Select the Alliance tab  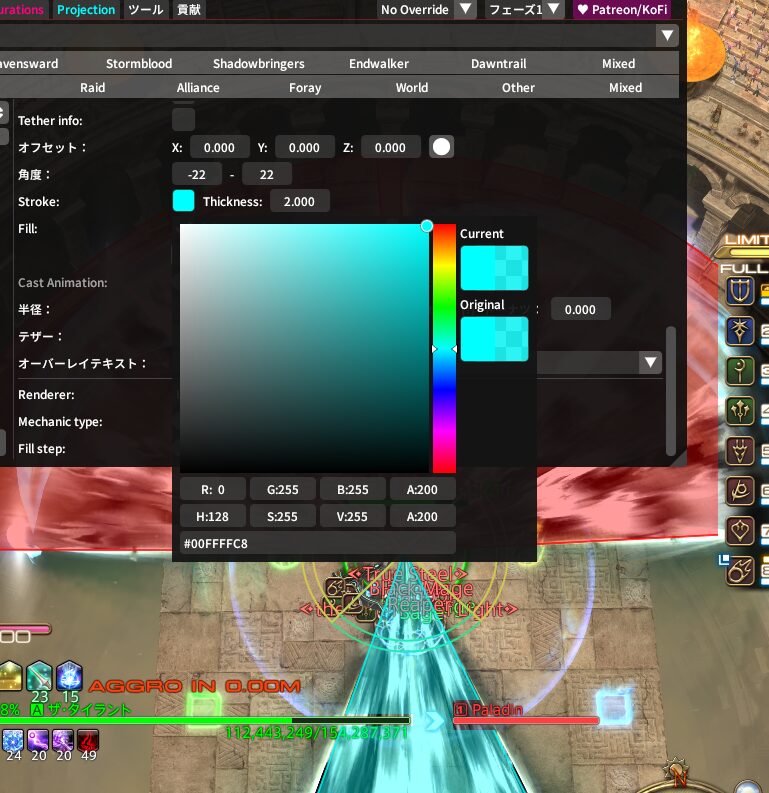click(198, 87)
